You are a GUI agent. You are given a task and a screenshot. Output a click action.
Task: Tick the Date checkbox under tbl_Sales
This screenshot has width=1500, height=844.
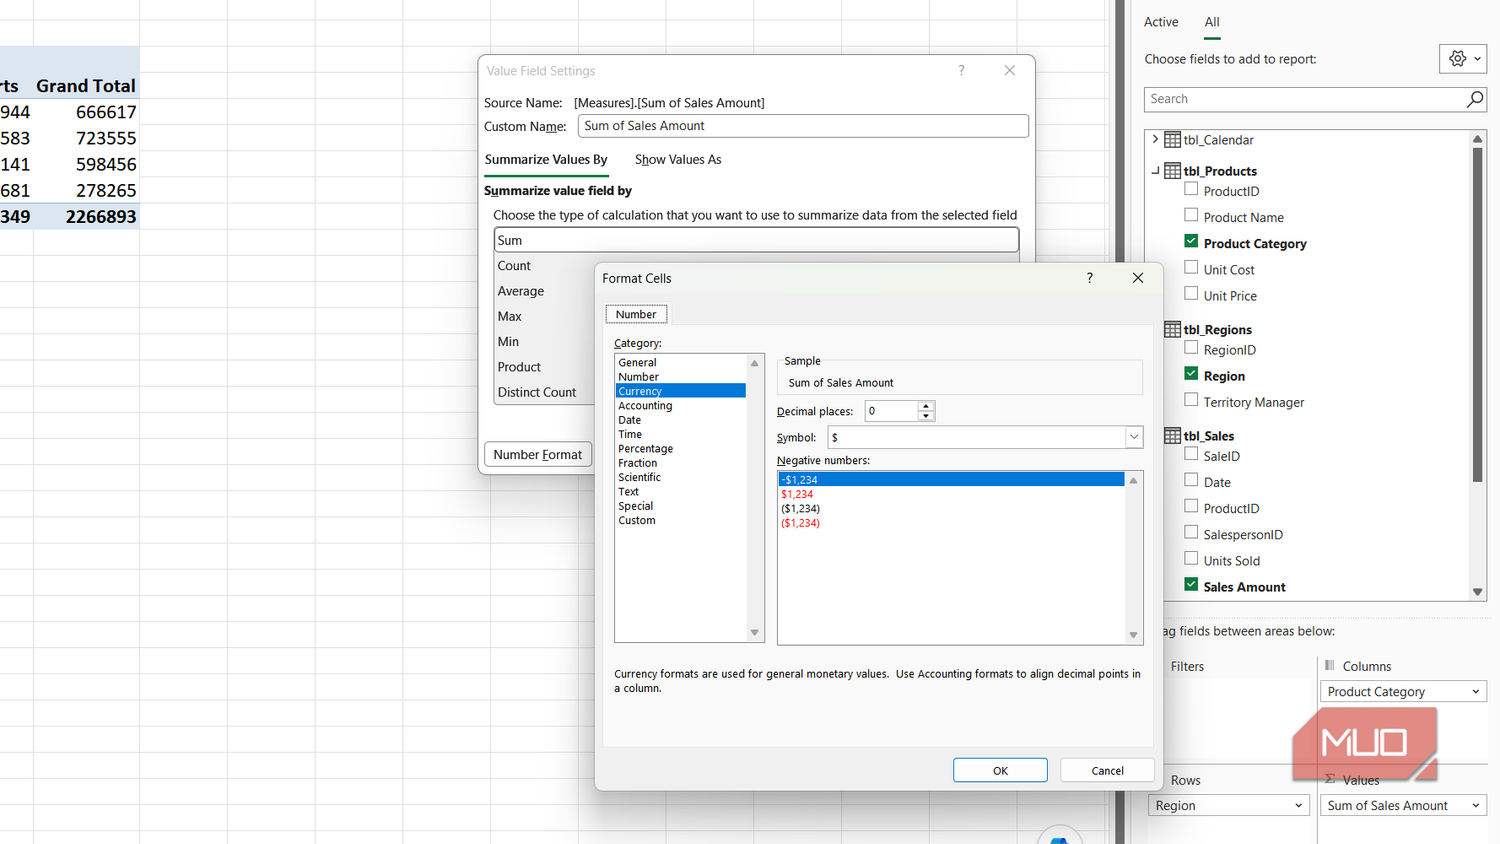pos(1191,480)
